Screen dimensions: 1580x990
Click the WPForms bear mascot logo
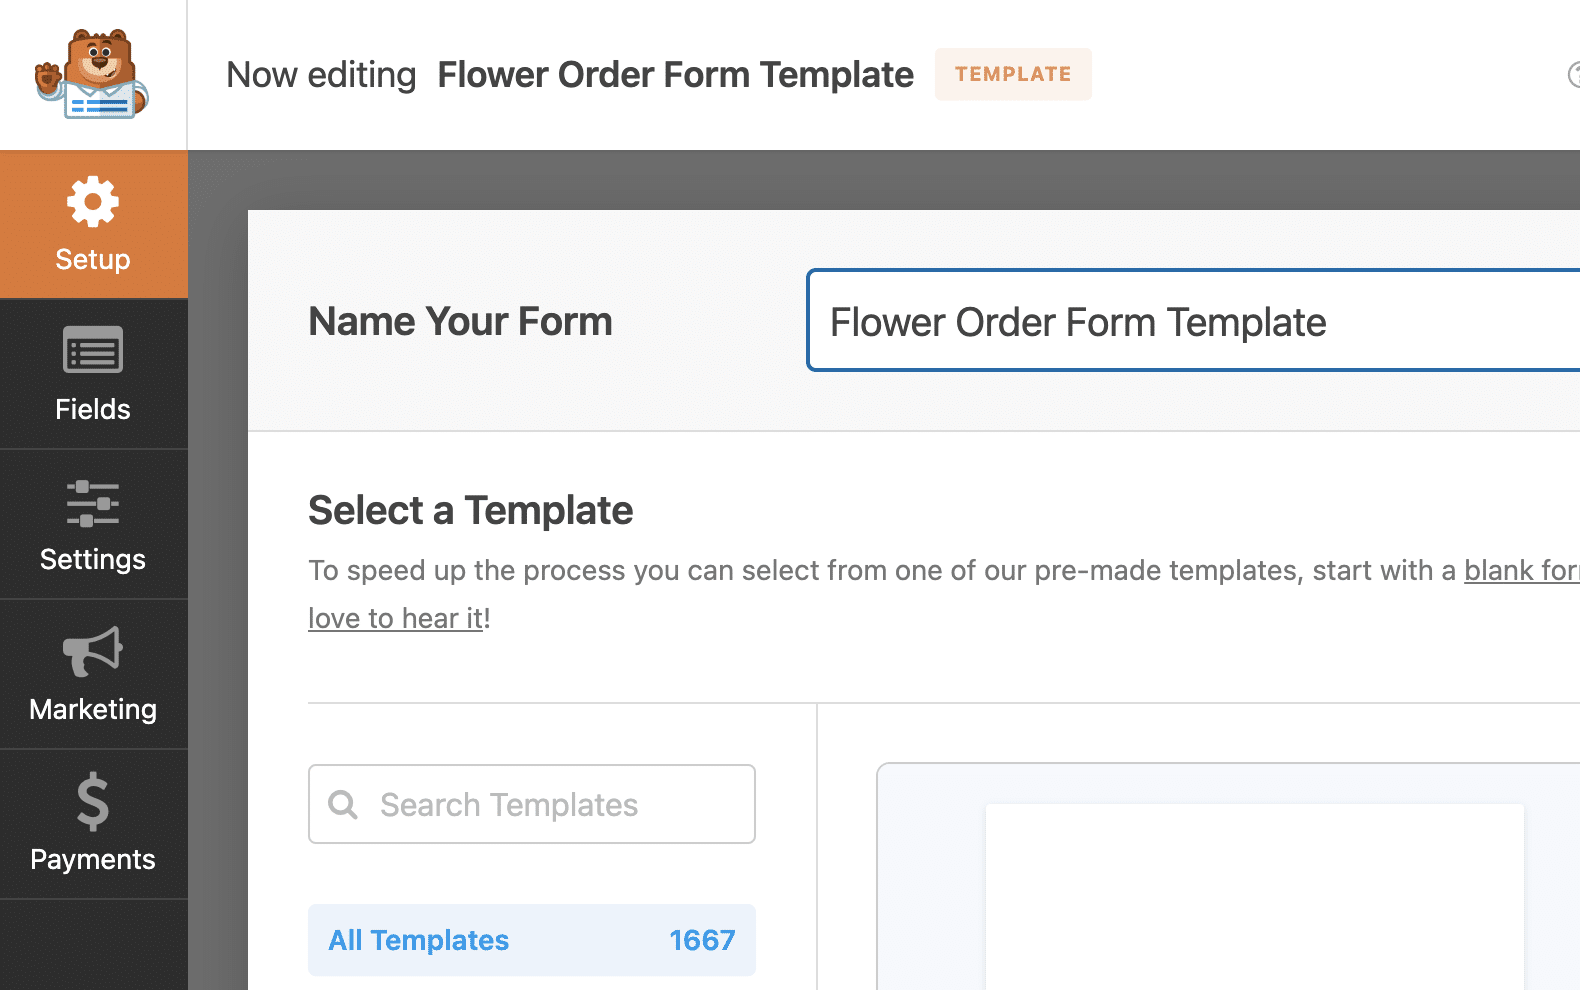pos(92,74)
